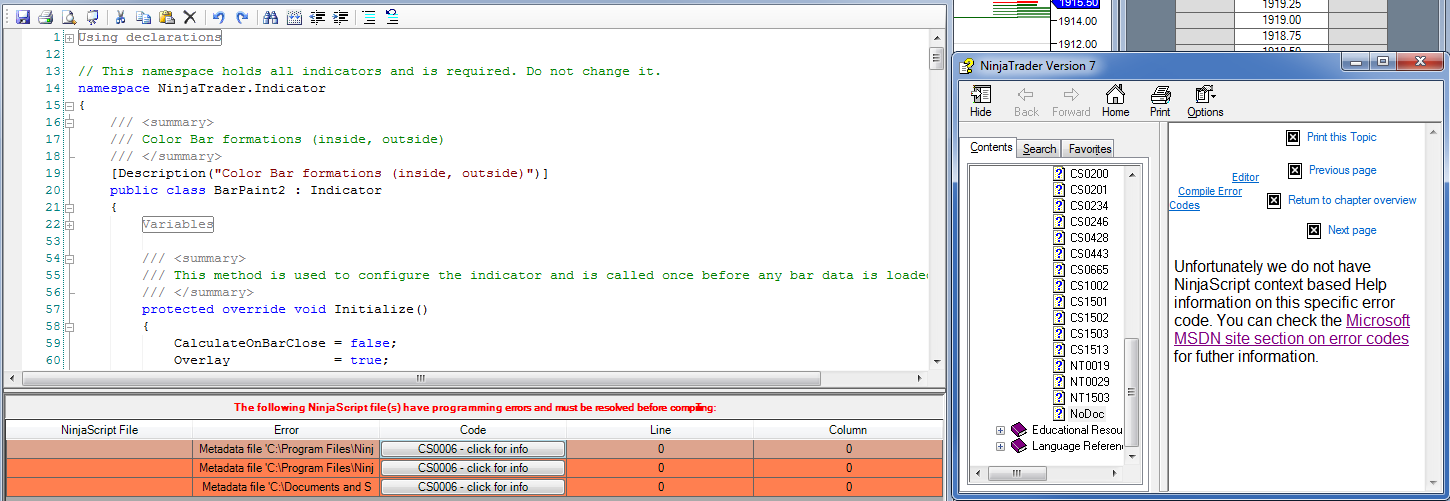Viewport: 1450px width, 501px height.
Task: Switch to the Search tab
Action: [x=1039, y=149]
